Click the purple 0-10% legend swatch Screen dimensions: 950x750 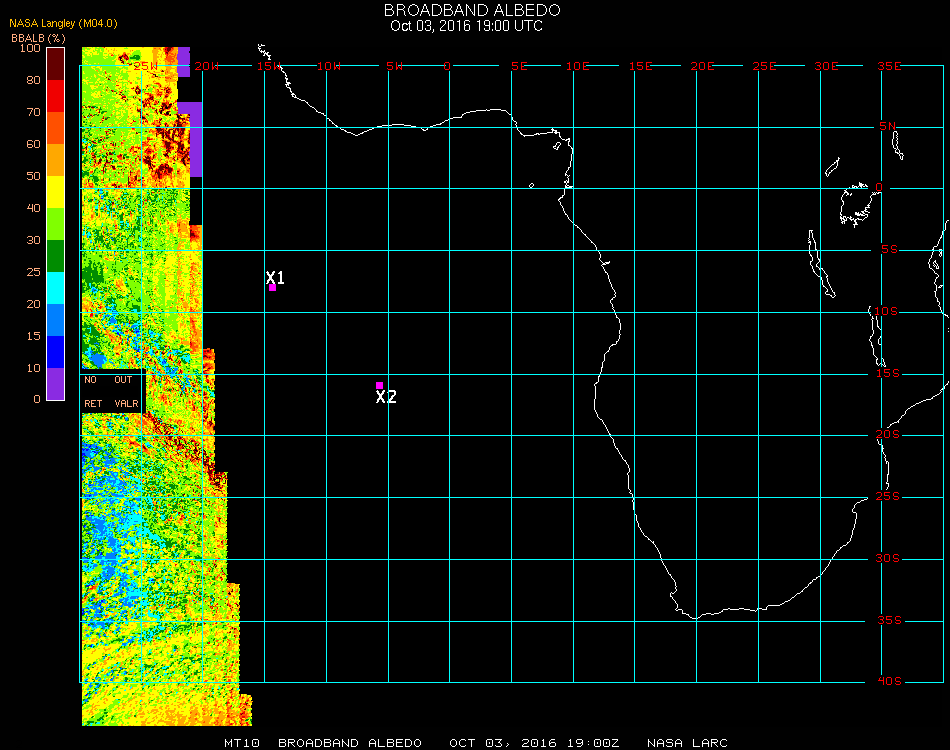pyautogui.click(x=56, y=384)
